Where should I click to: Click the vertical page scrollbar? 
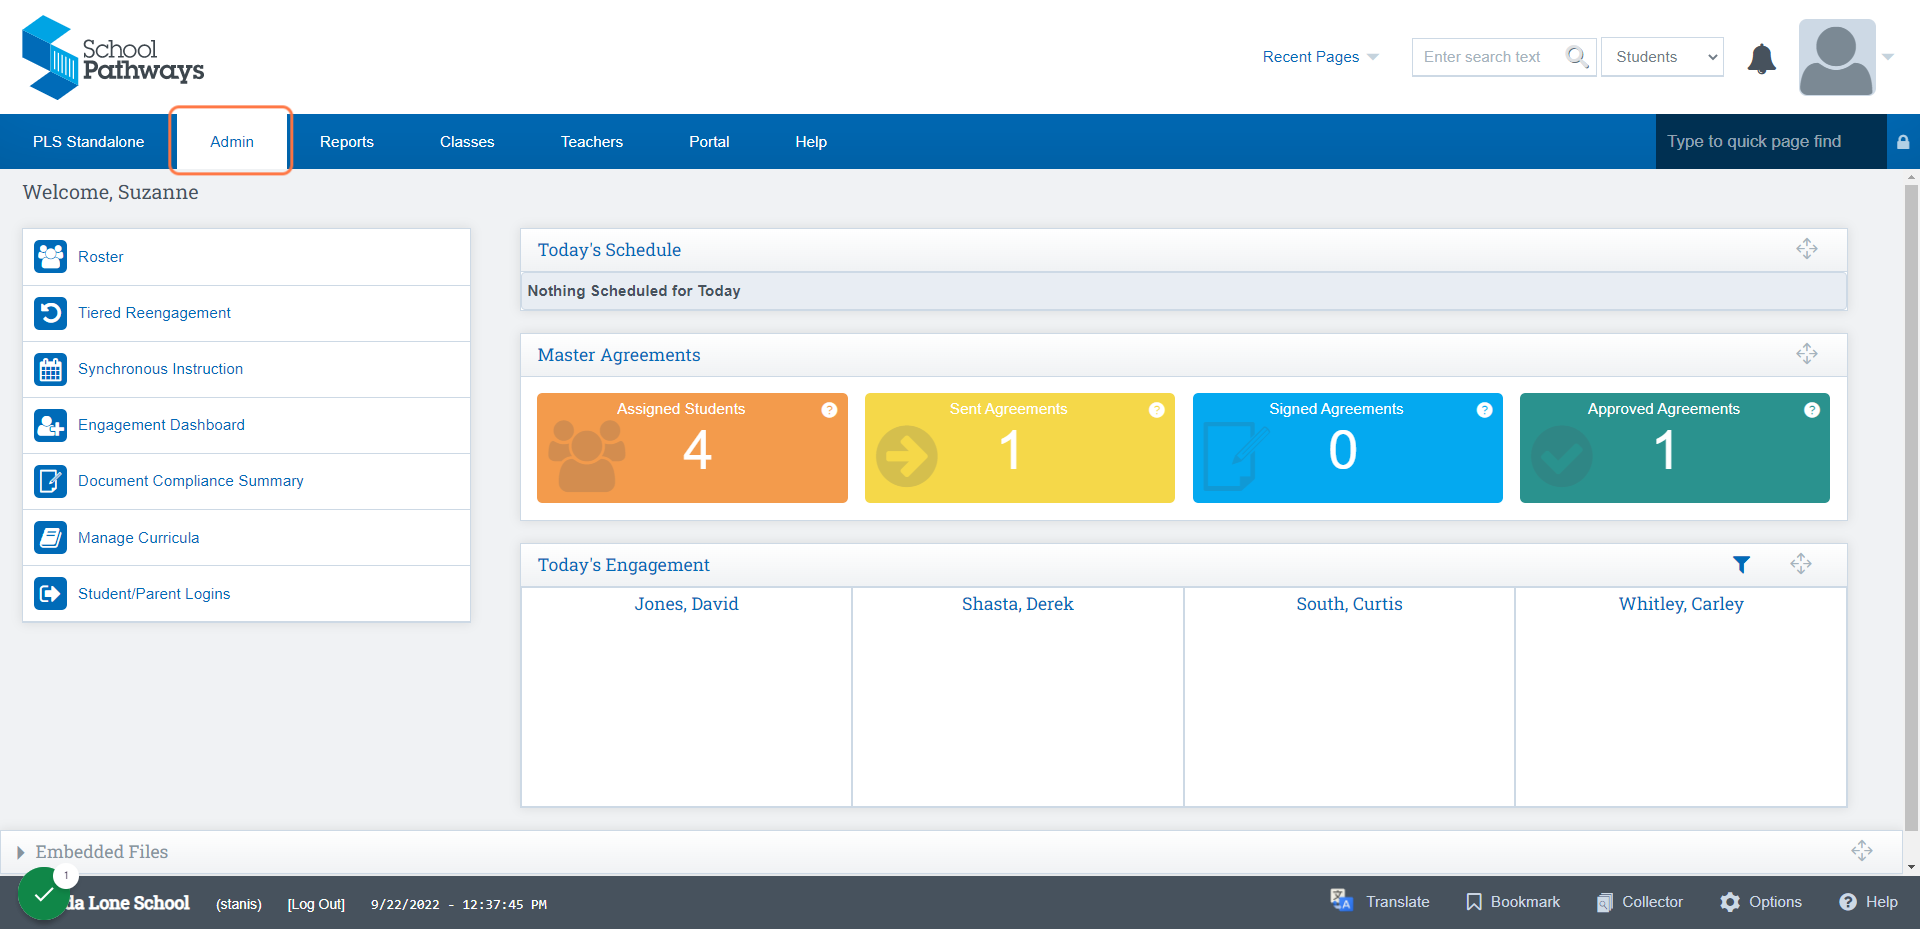tap(1912, 508)
